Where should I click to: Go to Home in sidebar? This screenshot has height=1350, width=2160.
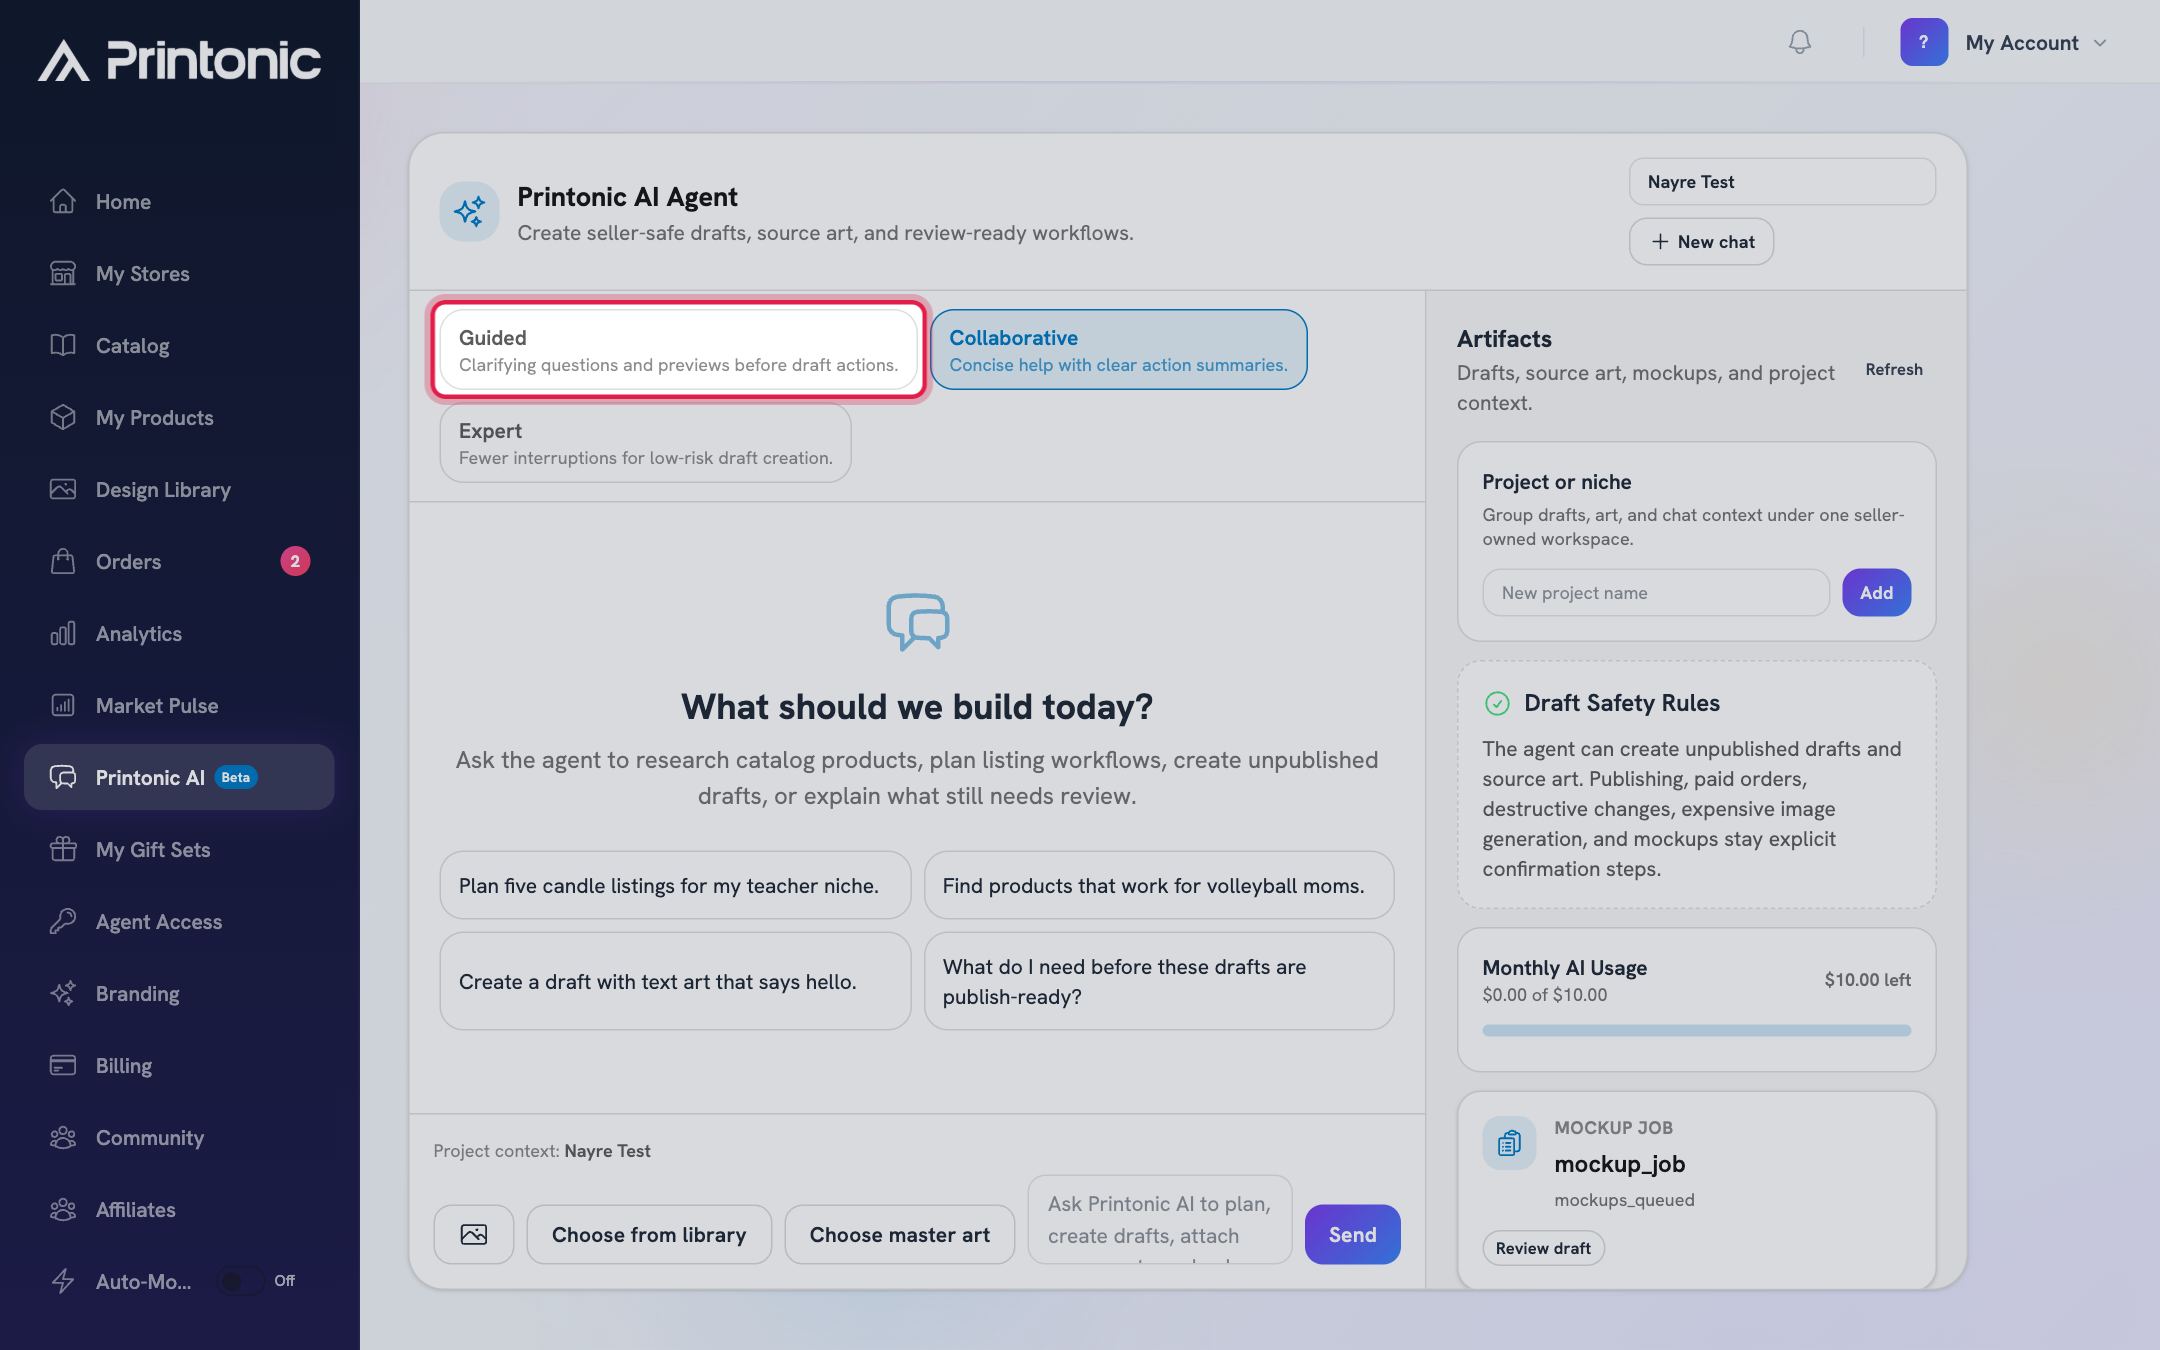pos(179,201)
